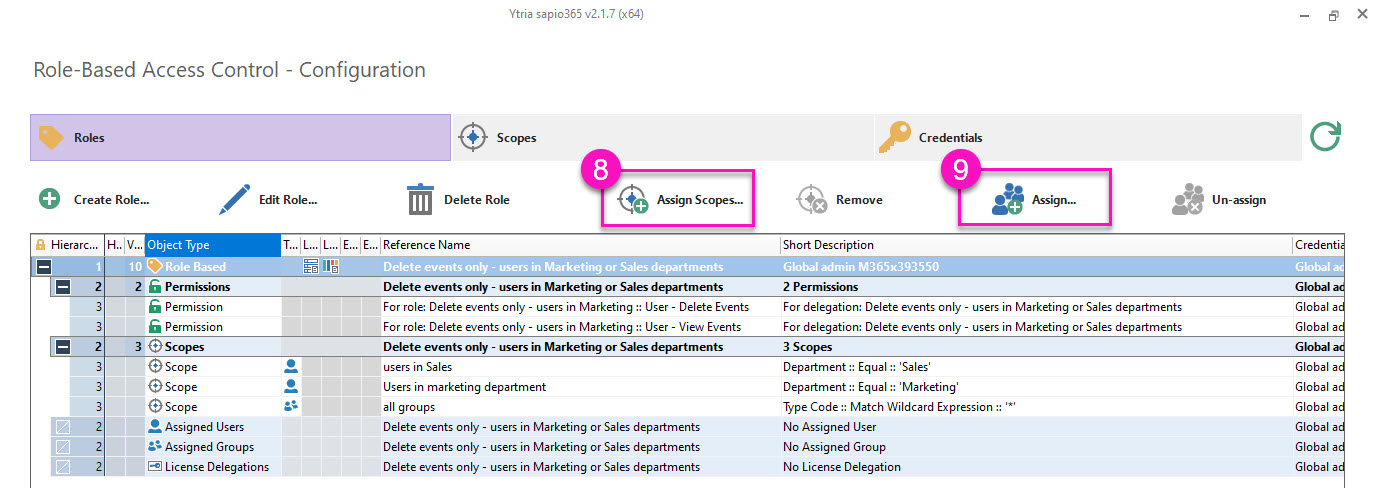Toggle the empty box beside License Delegations

(63, 467)
